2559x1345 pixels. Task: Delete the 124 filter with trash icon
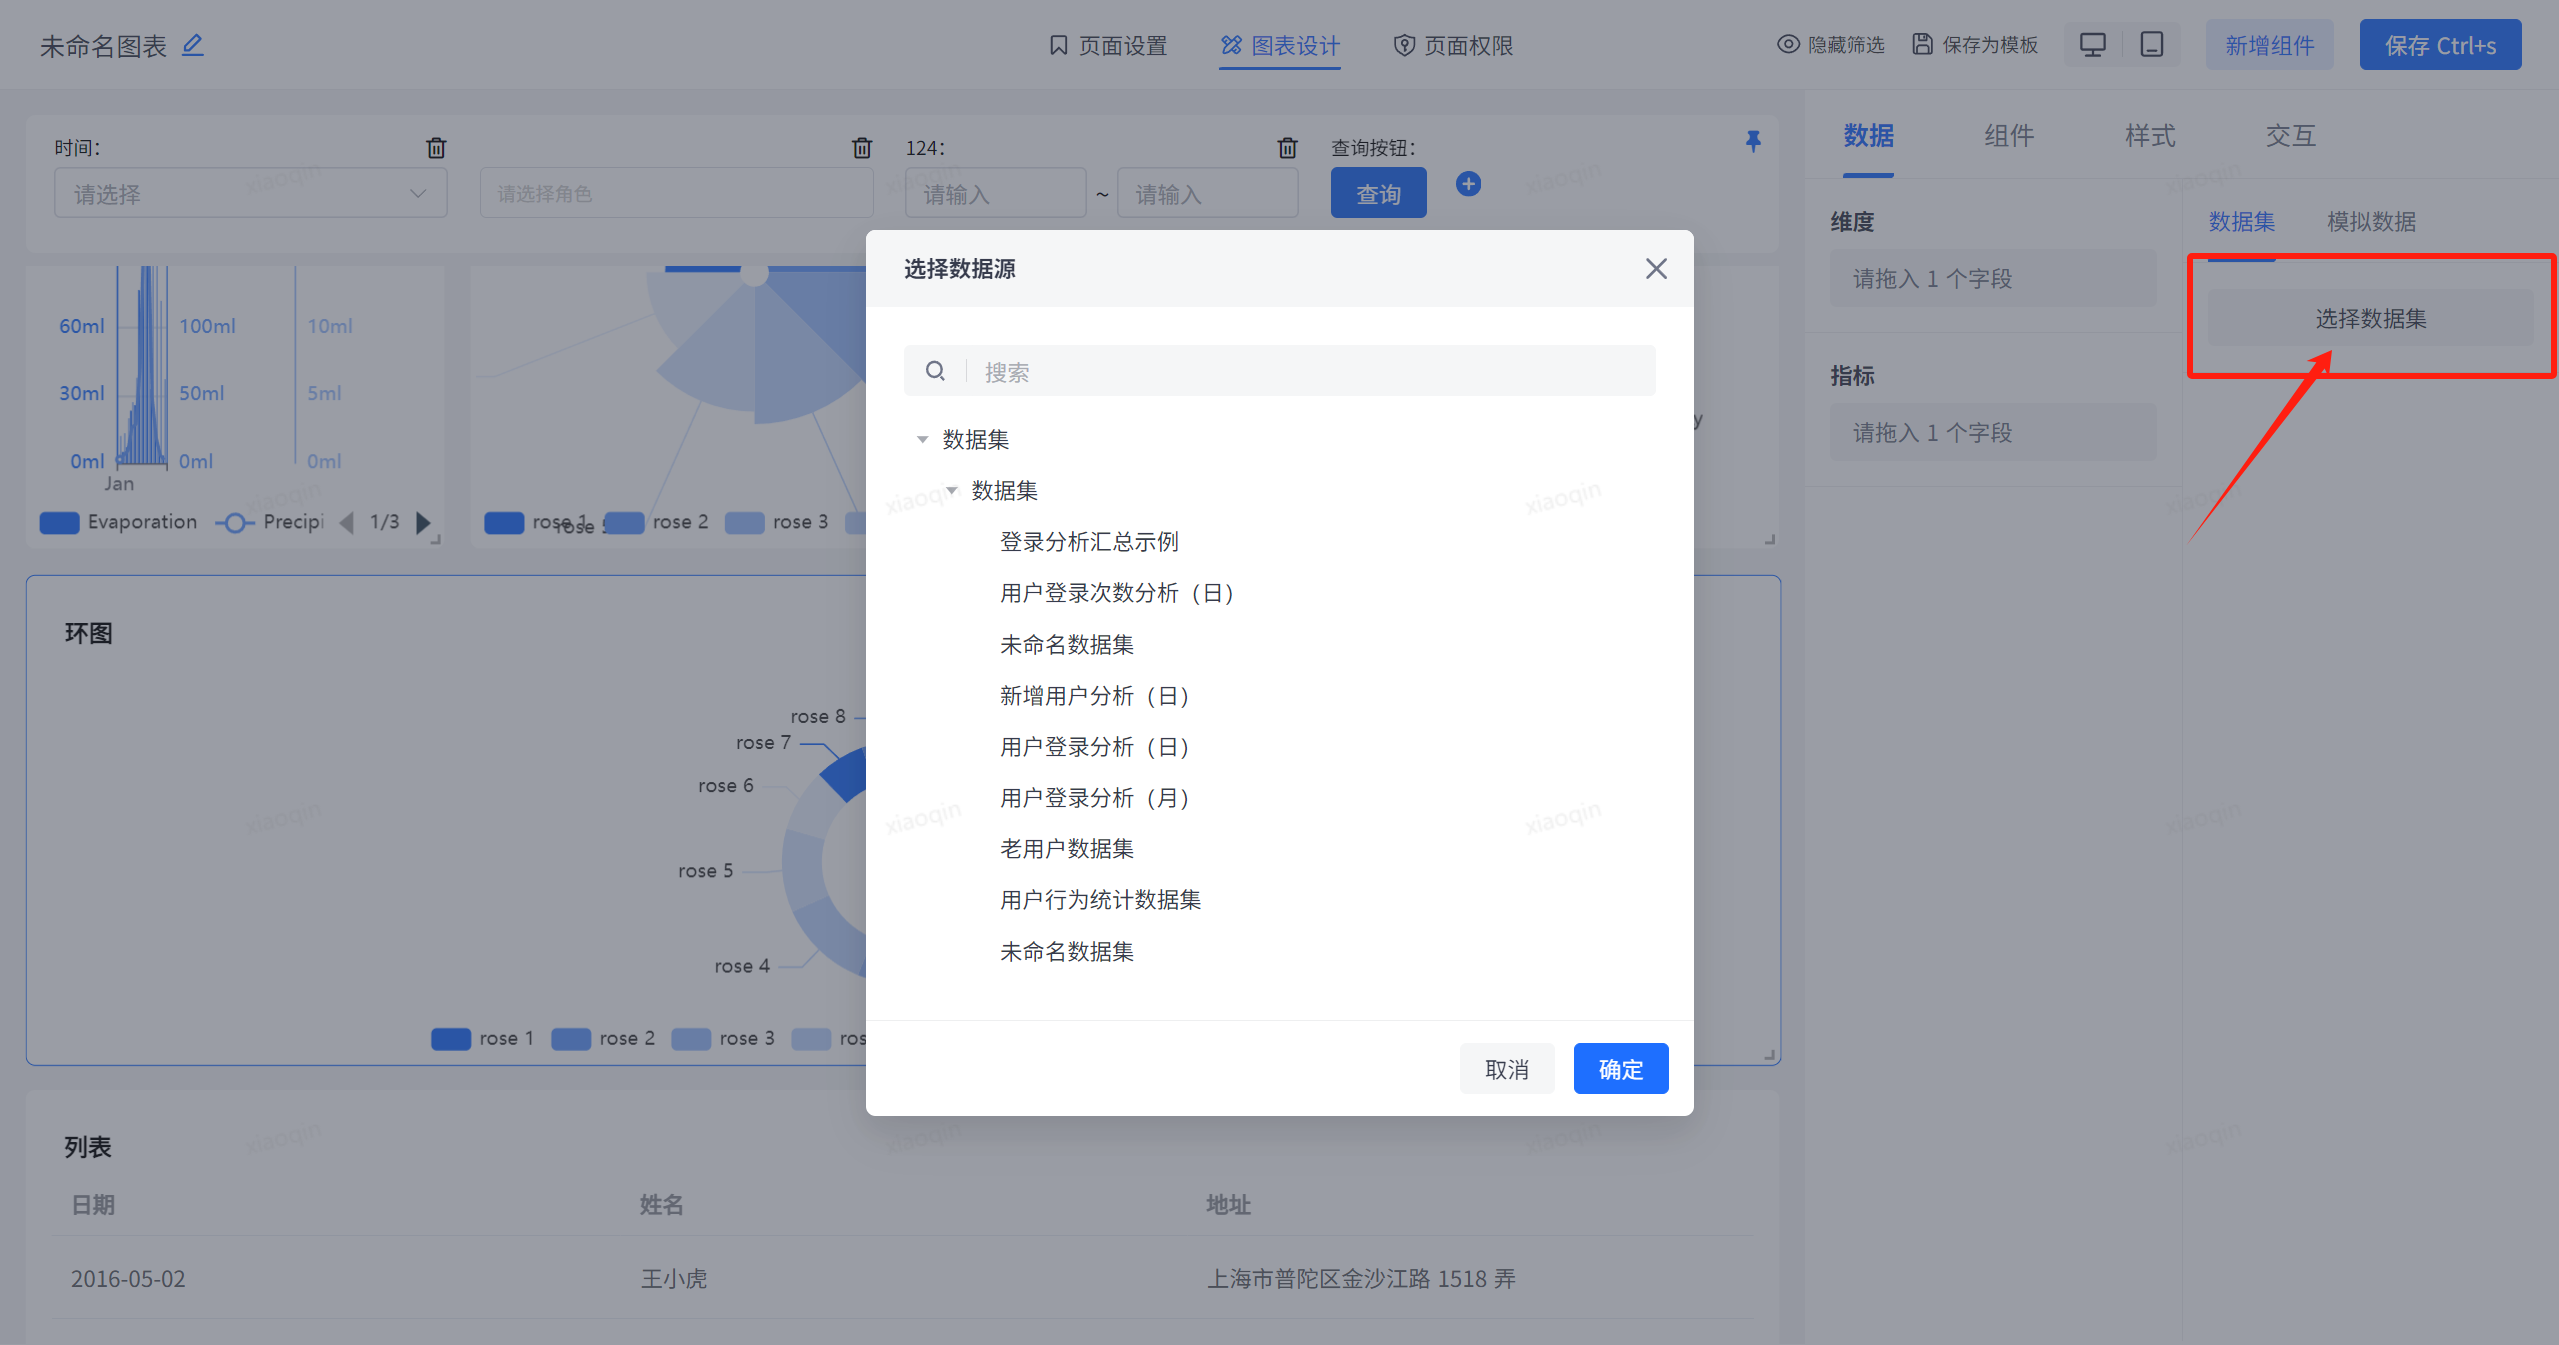(x=1287, y=148)
